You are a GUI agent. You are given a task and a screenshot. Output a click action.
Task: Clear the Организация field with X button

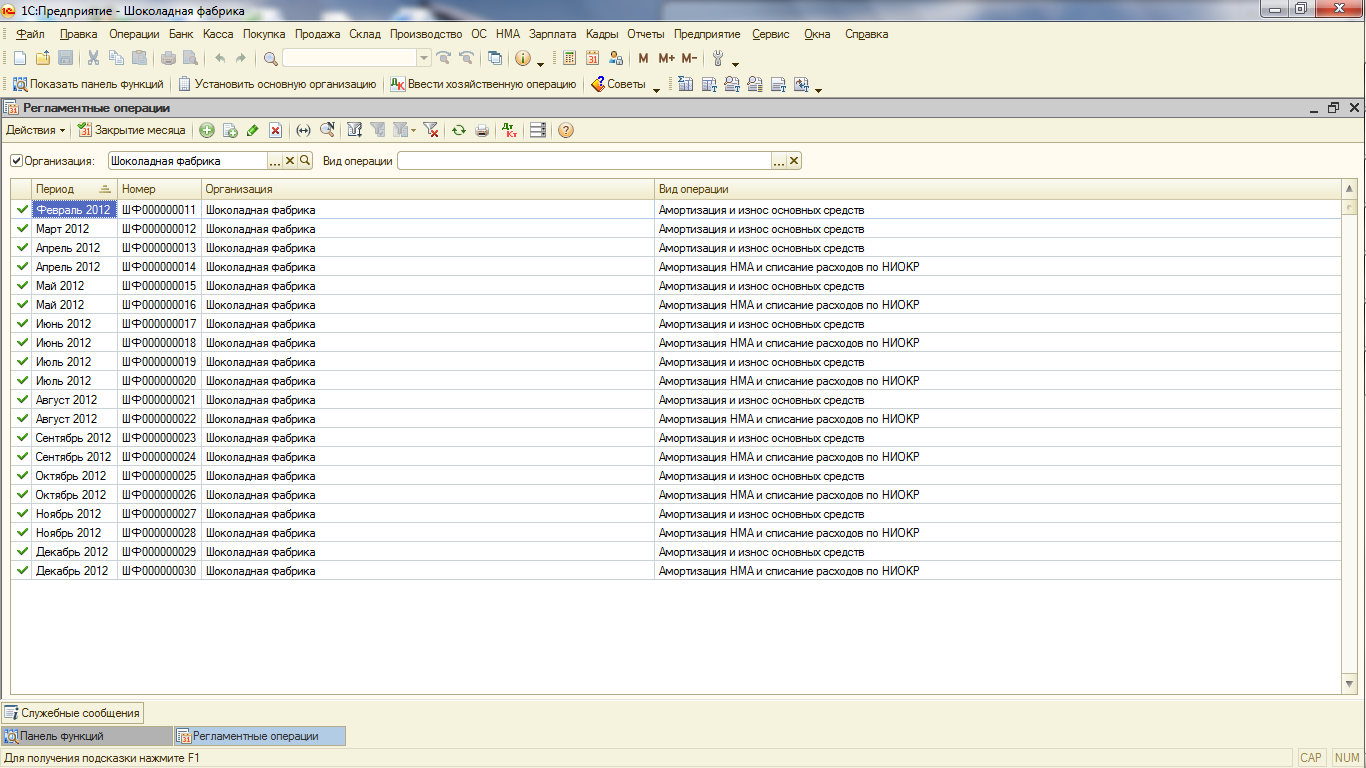tap(290, 161)
